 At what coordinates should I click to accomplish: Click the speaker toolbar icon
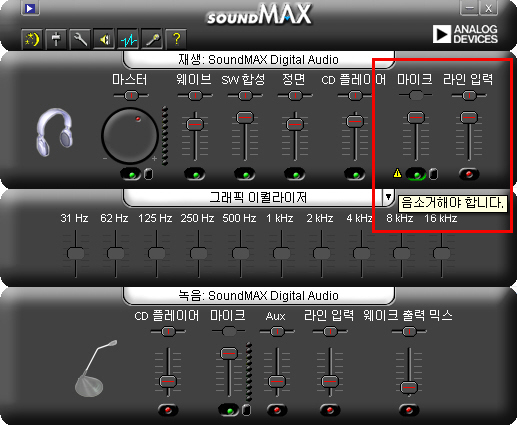pyautogui.click(x=104, y=39)
